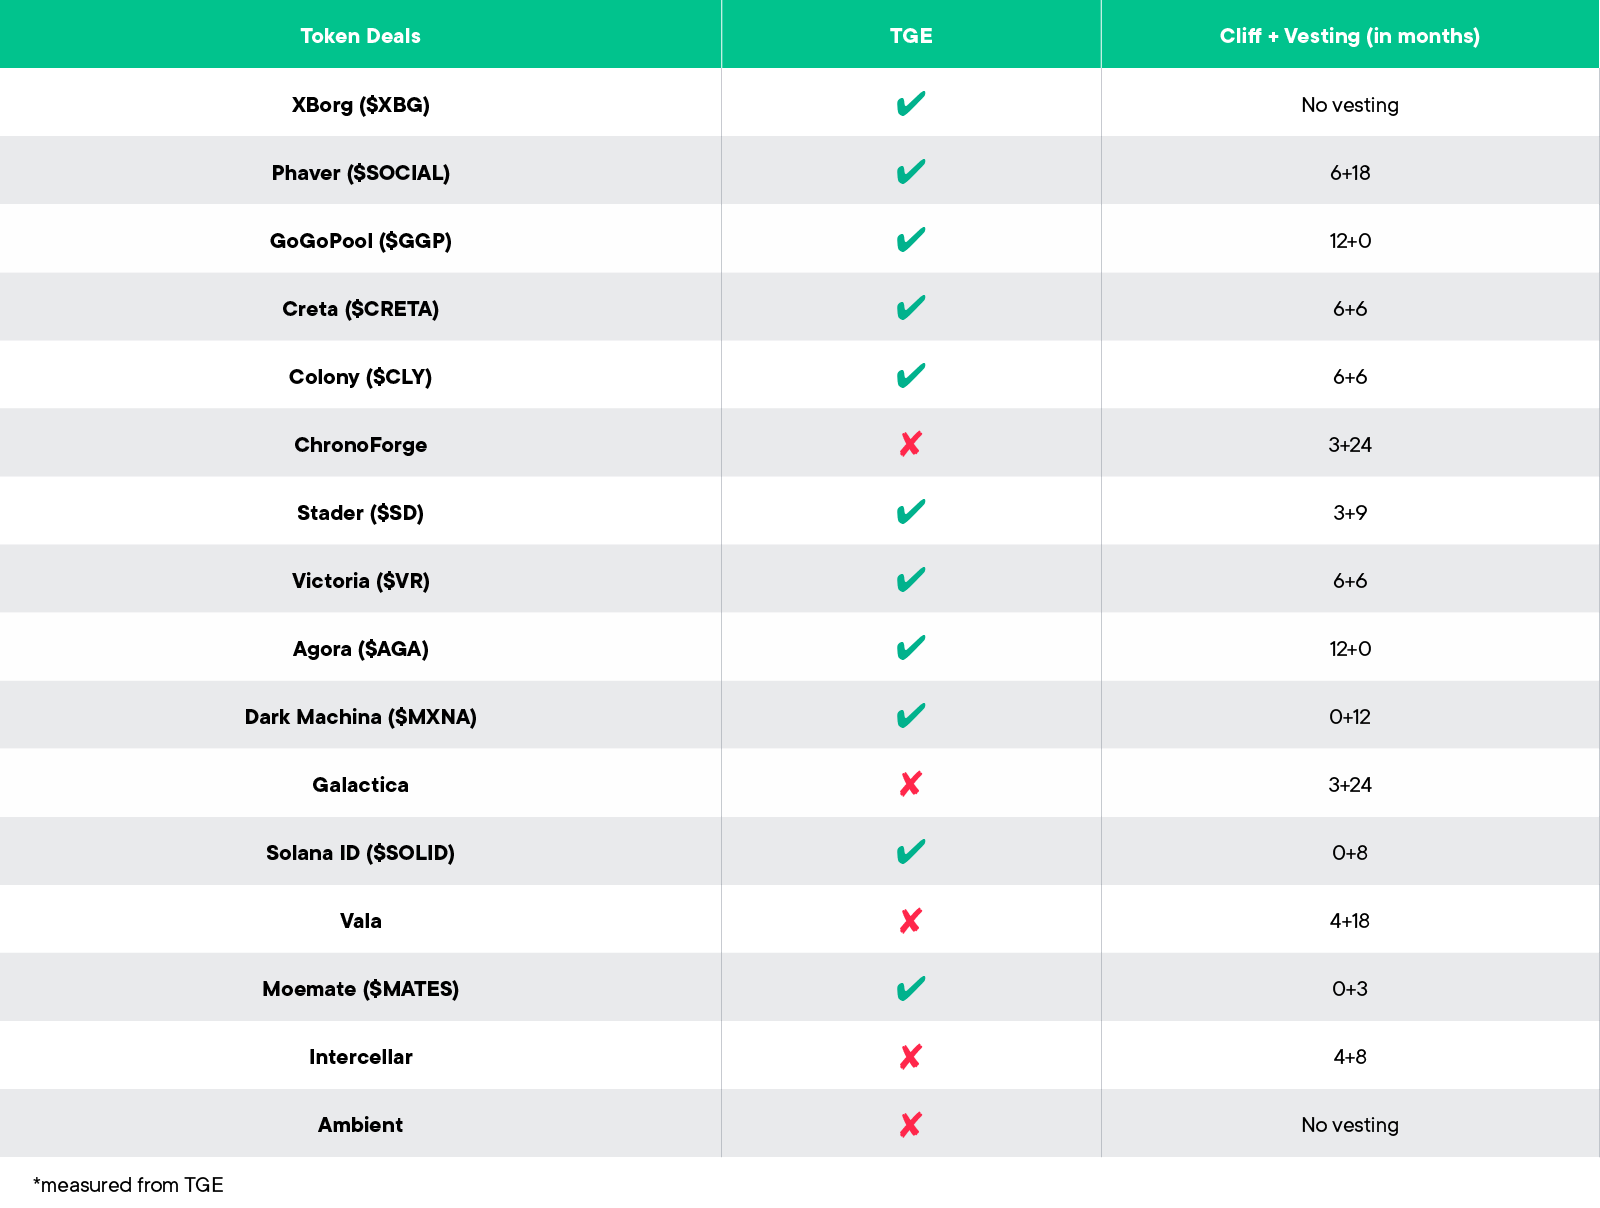1600x1208 pixels.
Task: Click the green checkmark for Phaver
Action: [x=911, y=172]
